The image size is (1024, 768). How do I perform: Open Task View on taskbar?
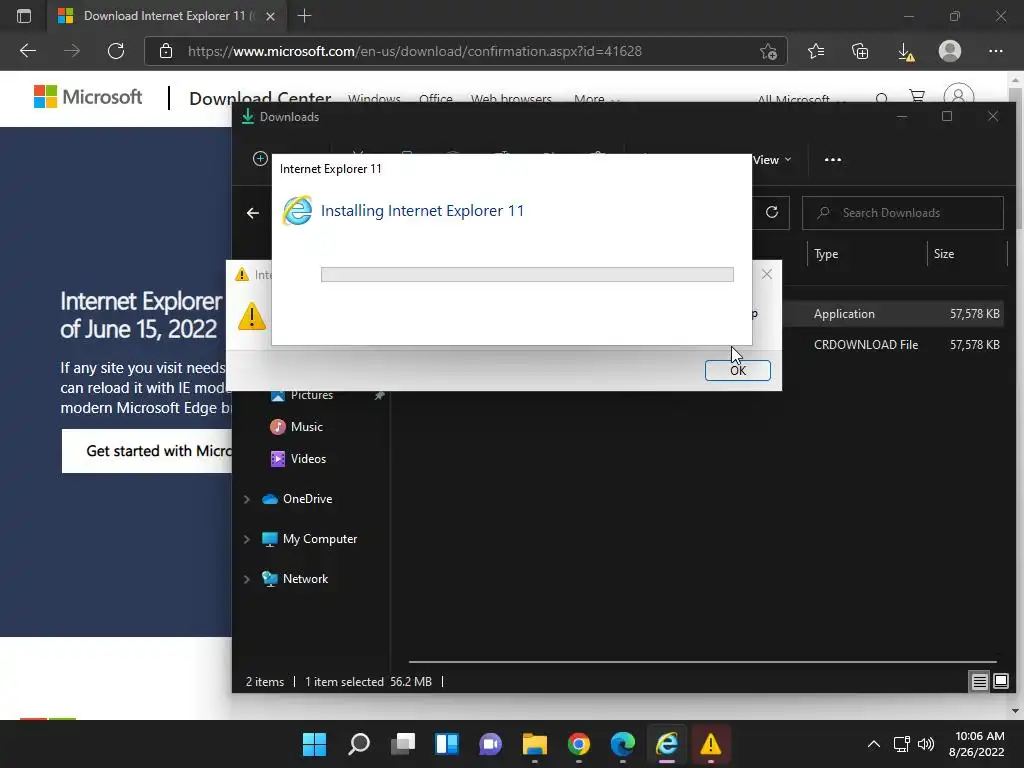(x=403, y=744)
